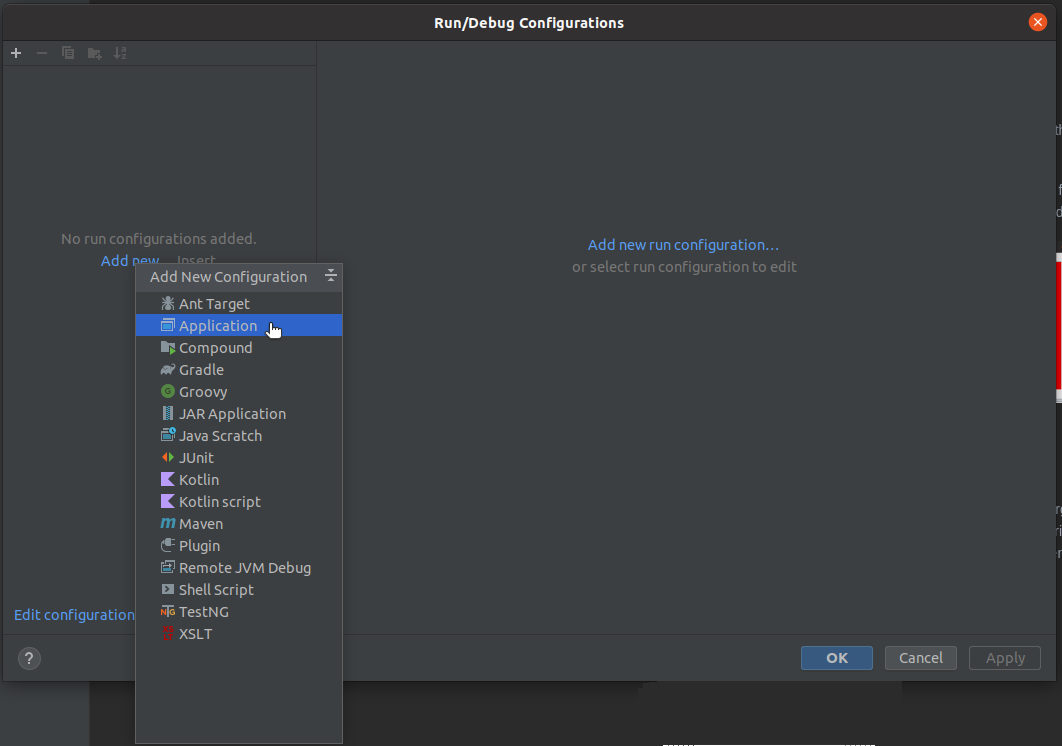This screenshot has width=1062, height=746.
Task: Choose Maven configuration type
Action: pyautogui.click(x=238, y=524)
